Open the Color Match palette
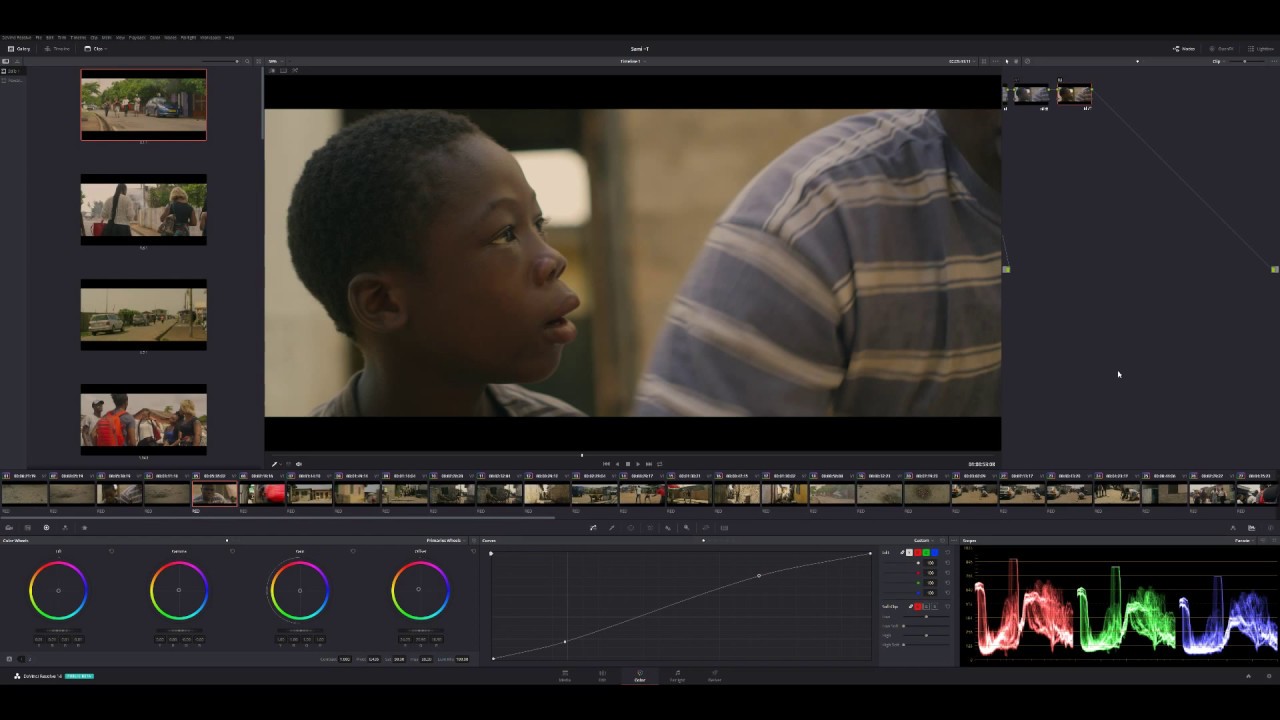This screenshot has width=1280, height=720. (x=28, y=527)
